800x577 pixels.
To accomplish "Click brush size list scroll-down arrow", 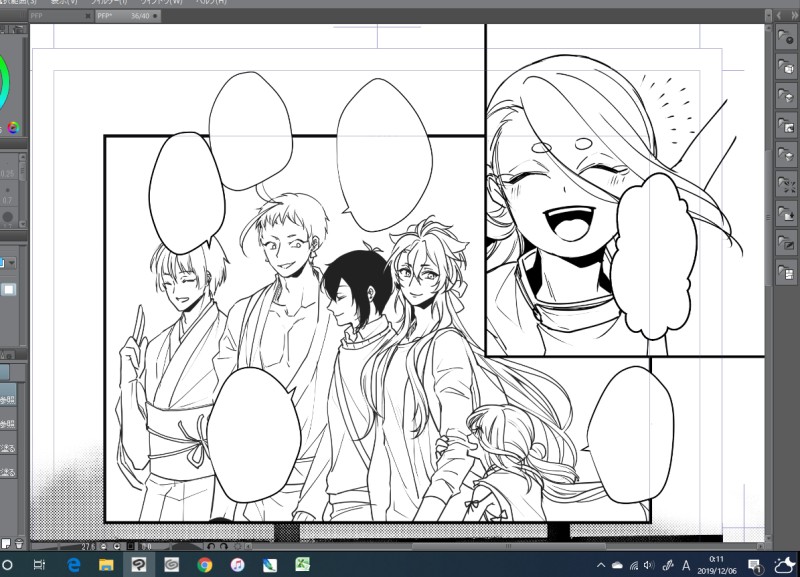I will pos(22,224).
